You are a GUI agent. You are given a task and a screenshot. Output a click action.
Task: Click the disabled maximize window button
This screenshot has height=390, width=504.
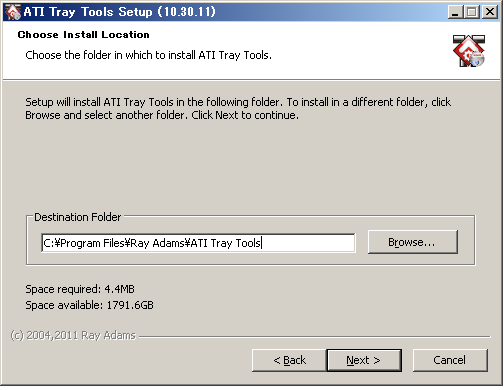472,12
